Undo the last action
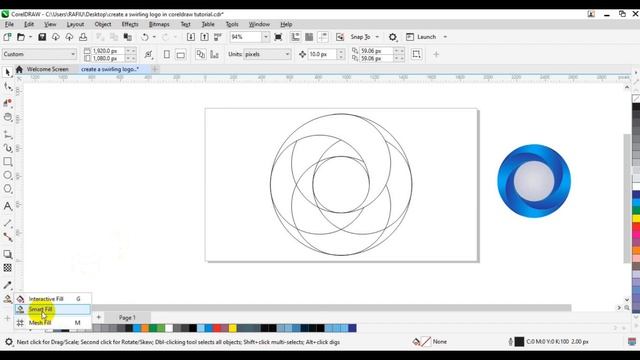 (145, 37)
